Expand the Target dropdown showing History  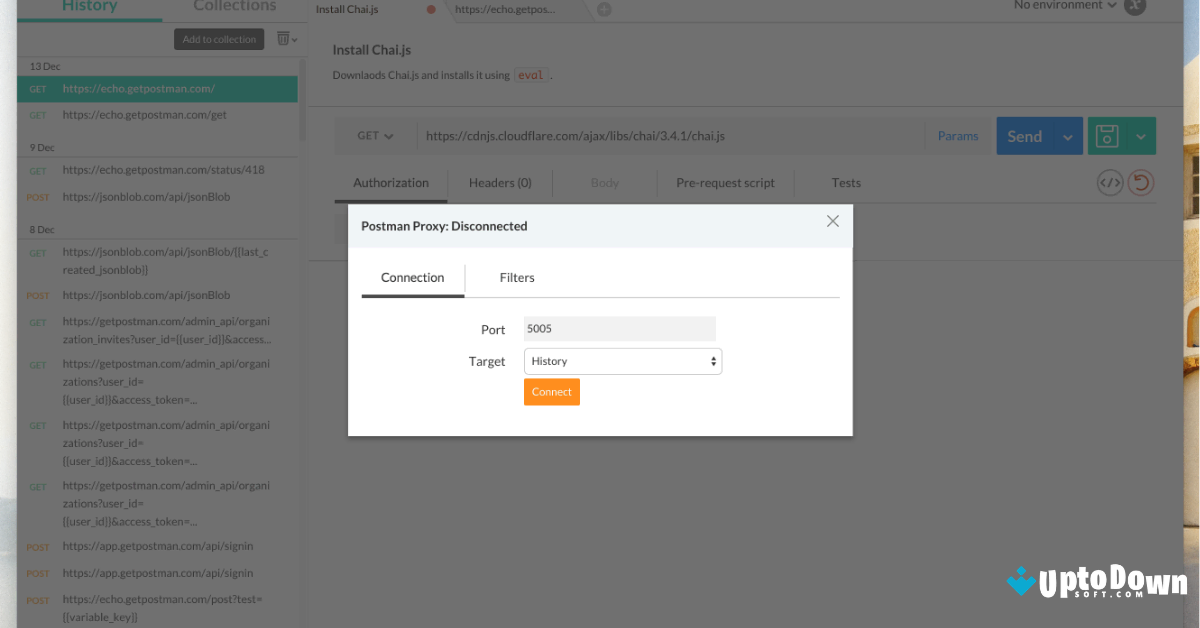pos(622,361)
